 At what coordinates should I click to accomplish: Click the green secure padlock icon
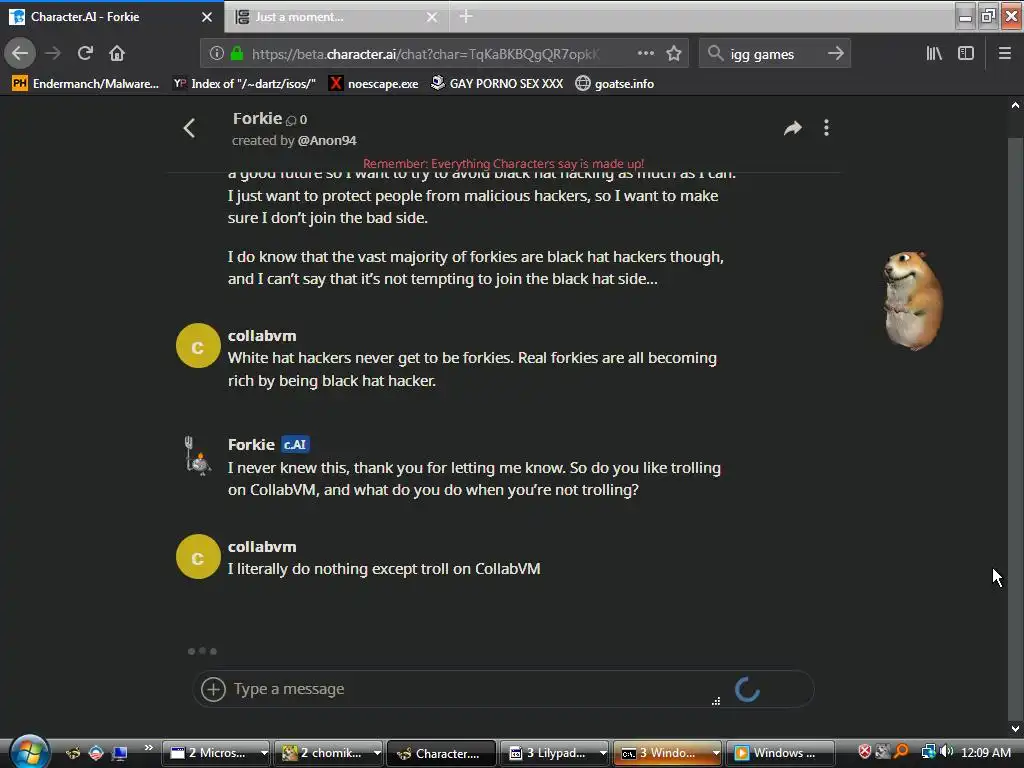[237, 54]
